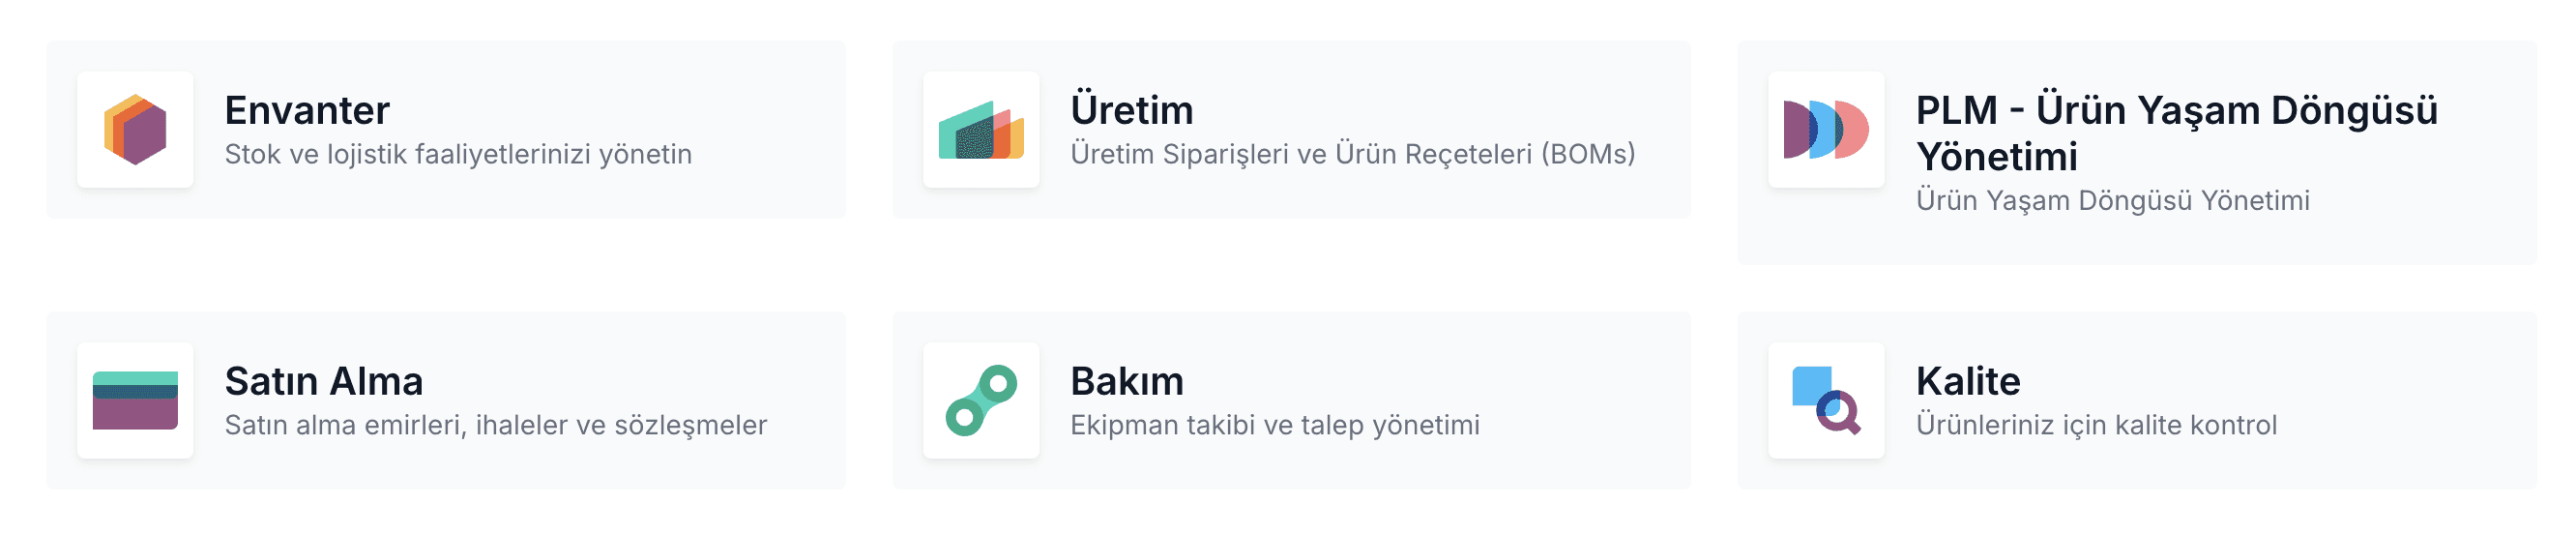Select the Kalite magnifying glass icon
This screenshot has width=2576, height=534.
1826,401
